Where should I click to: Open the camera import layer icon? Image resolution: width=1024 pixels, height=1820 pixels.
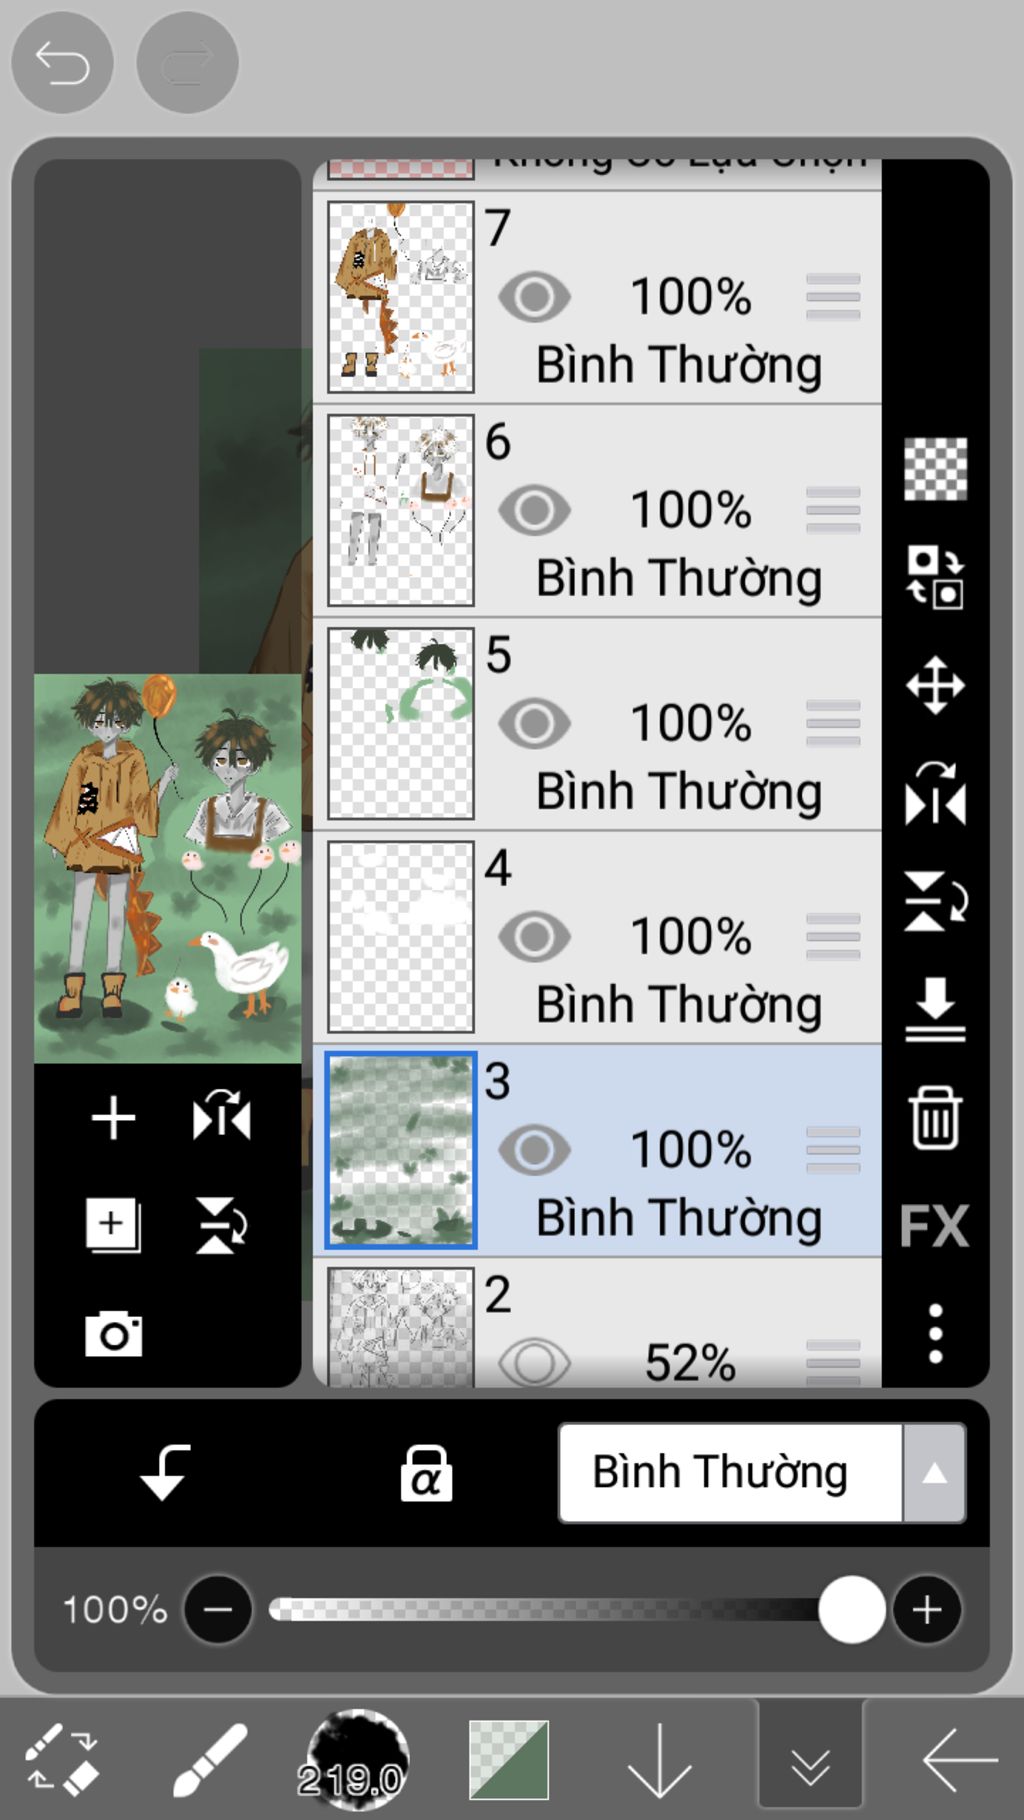[113, 1334]
